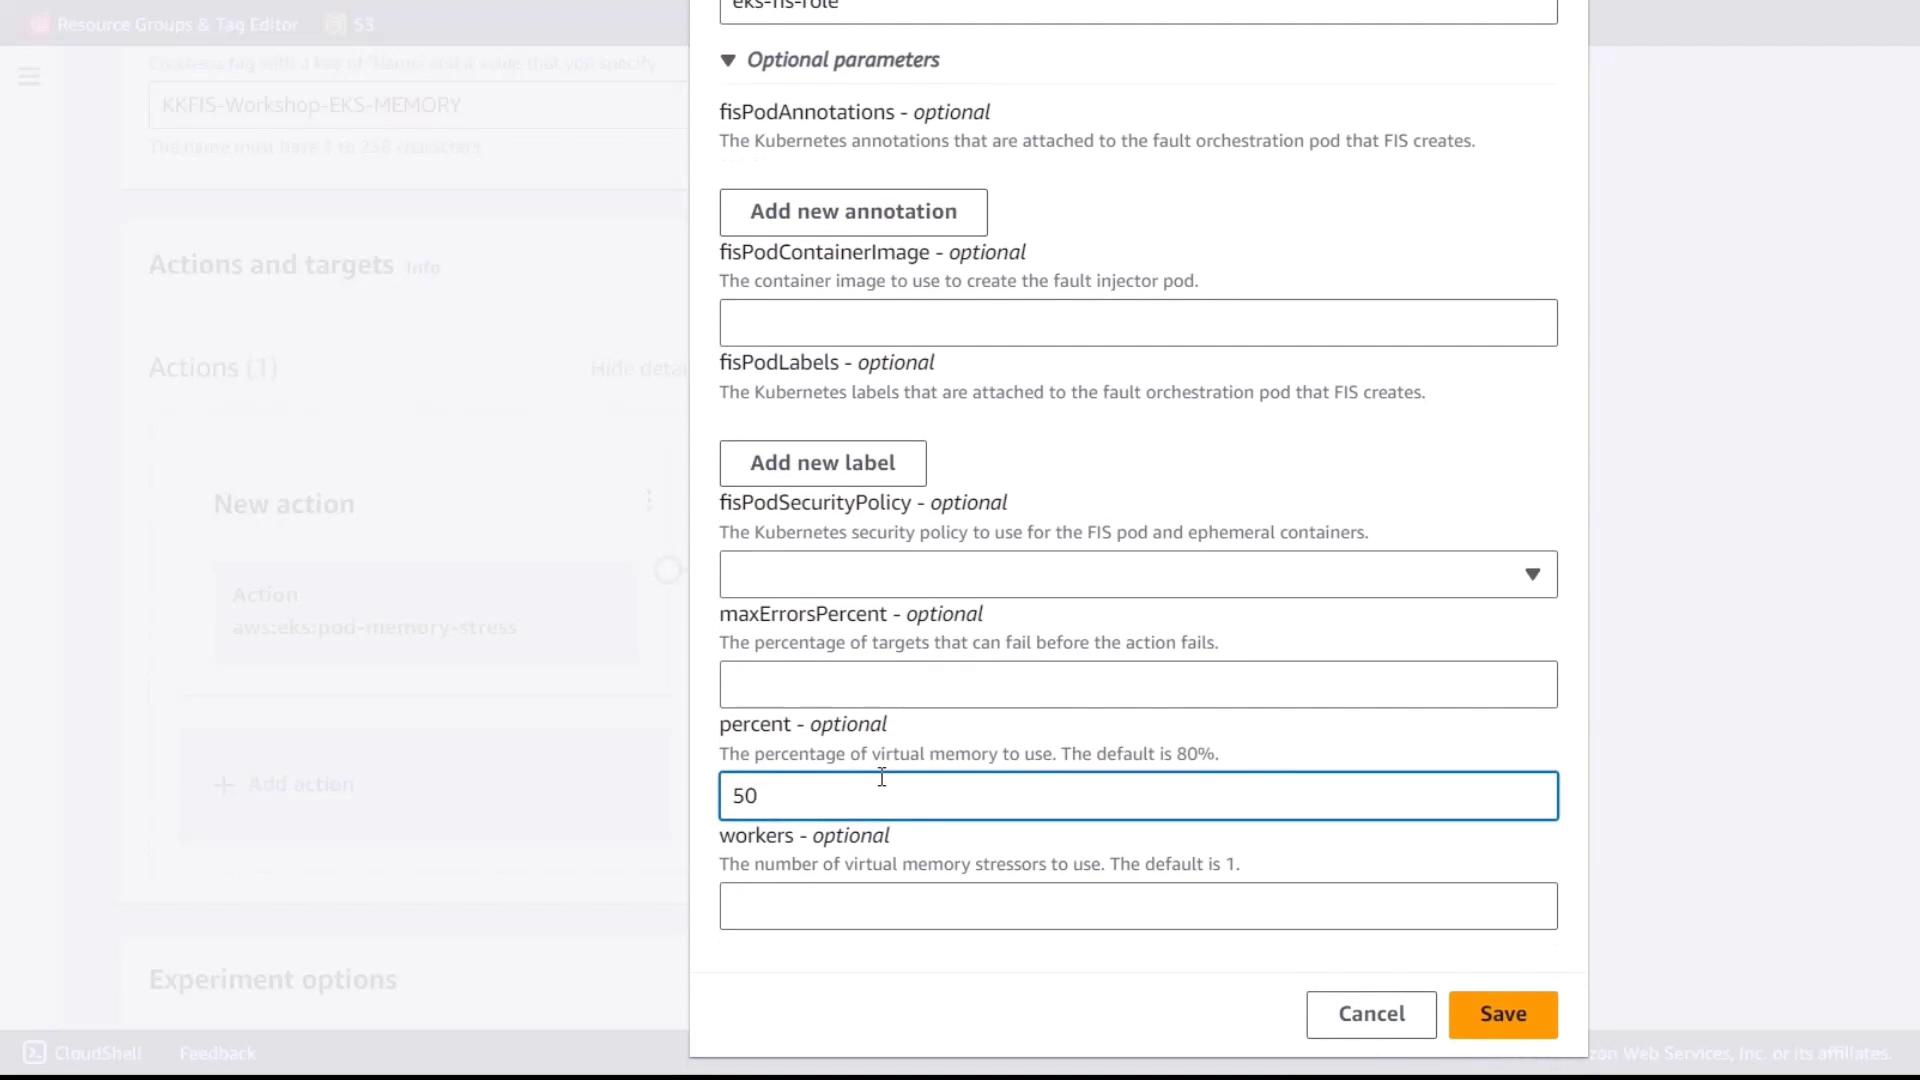Click the plus icon beside Add action
Screen dimensions: 1920x1080
[x=224, y=785]
